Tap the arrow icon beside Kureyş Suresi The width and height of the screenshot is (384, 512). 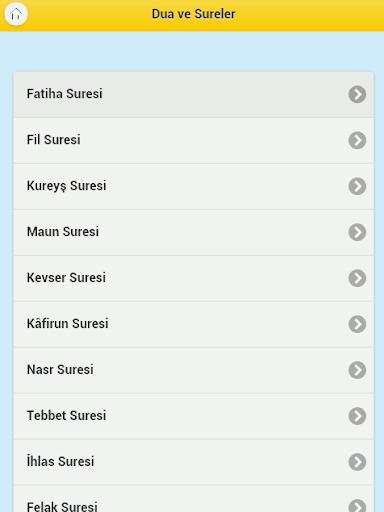pos(357,186)
